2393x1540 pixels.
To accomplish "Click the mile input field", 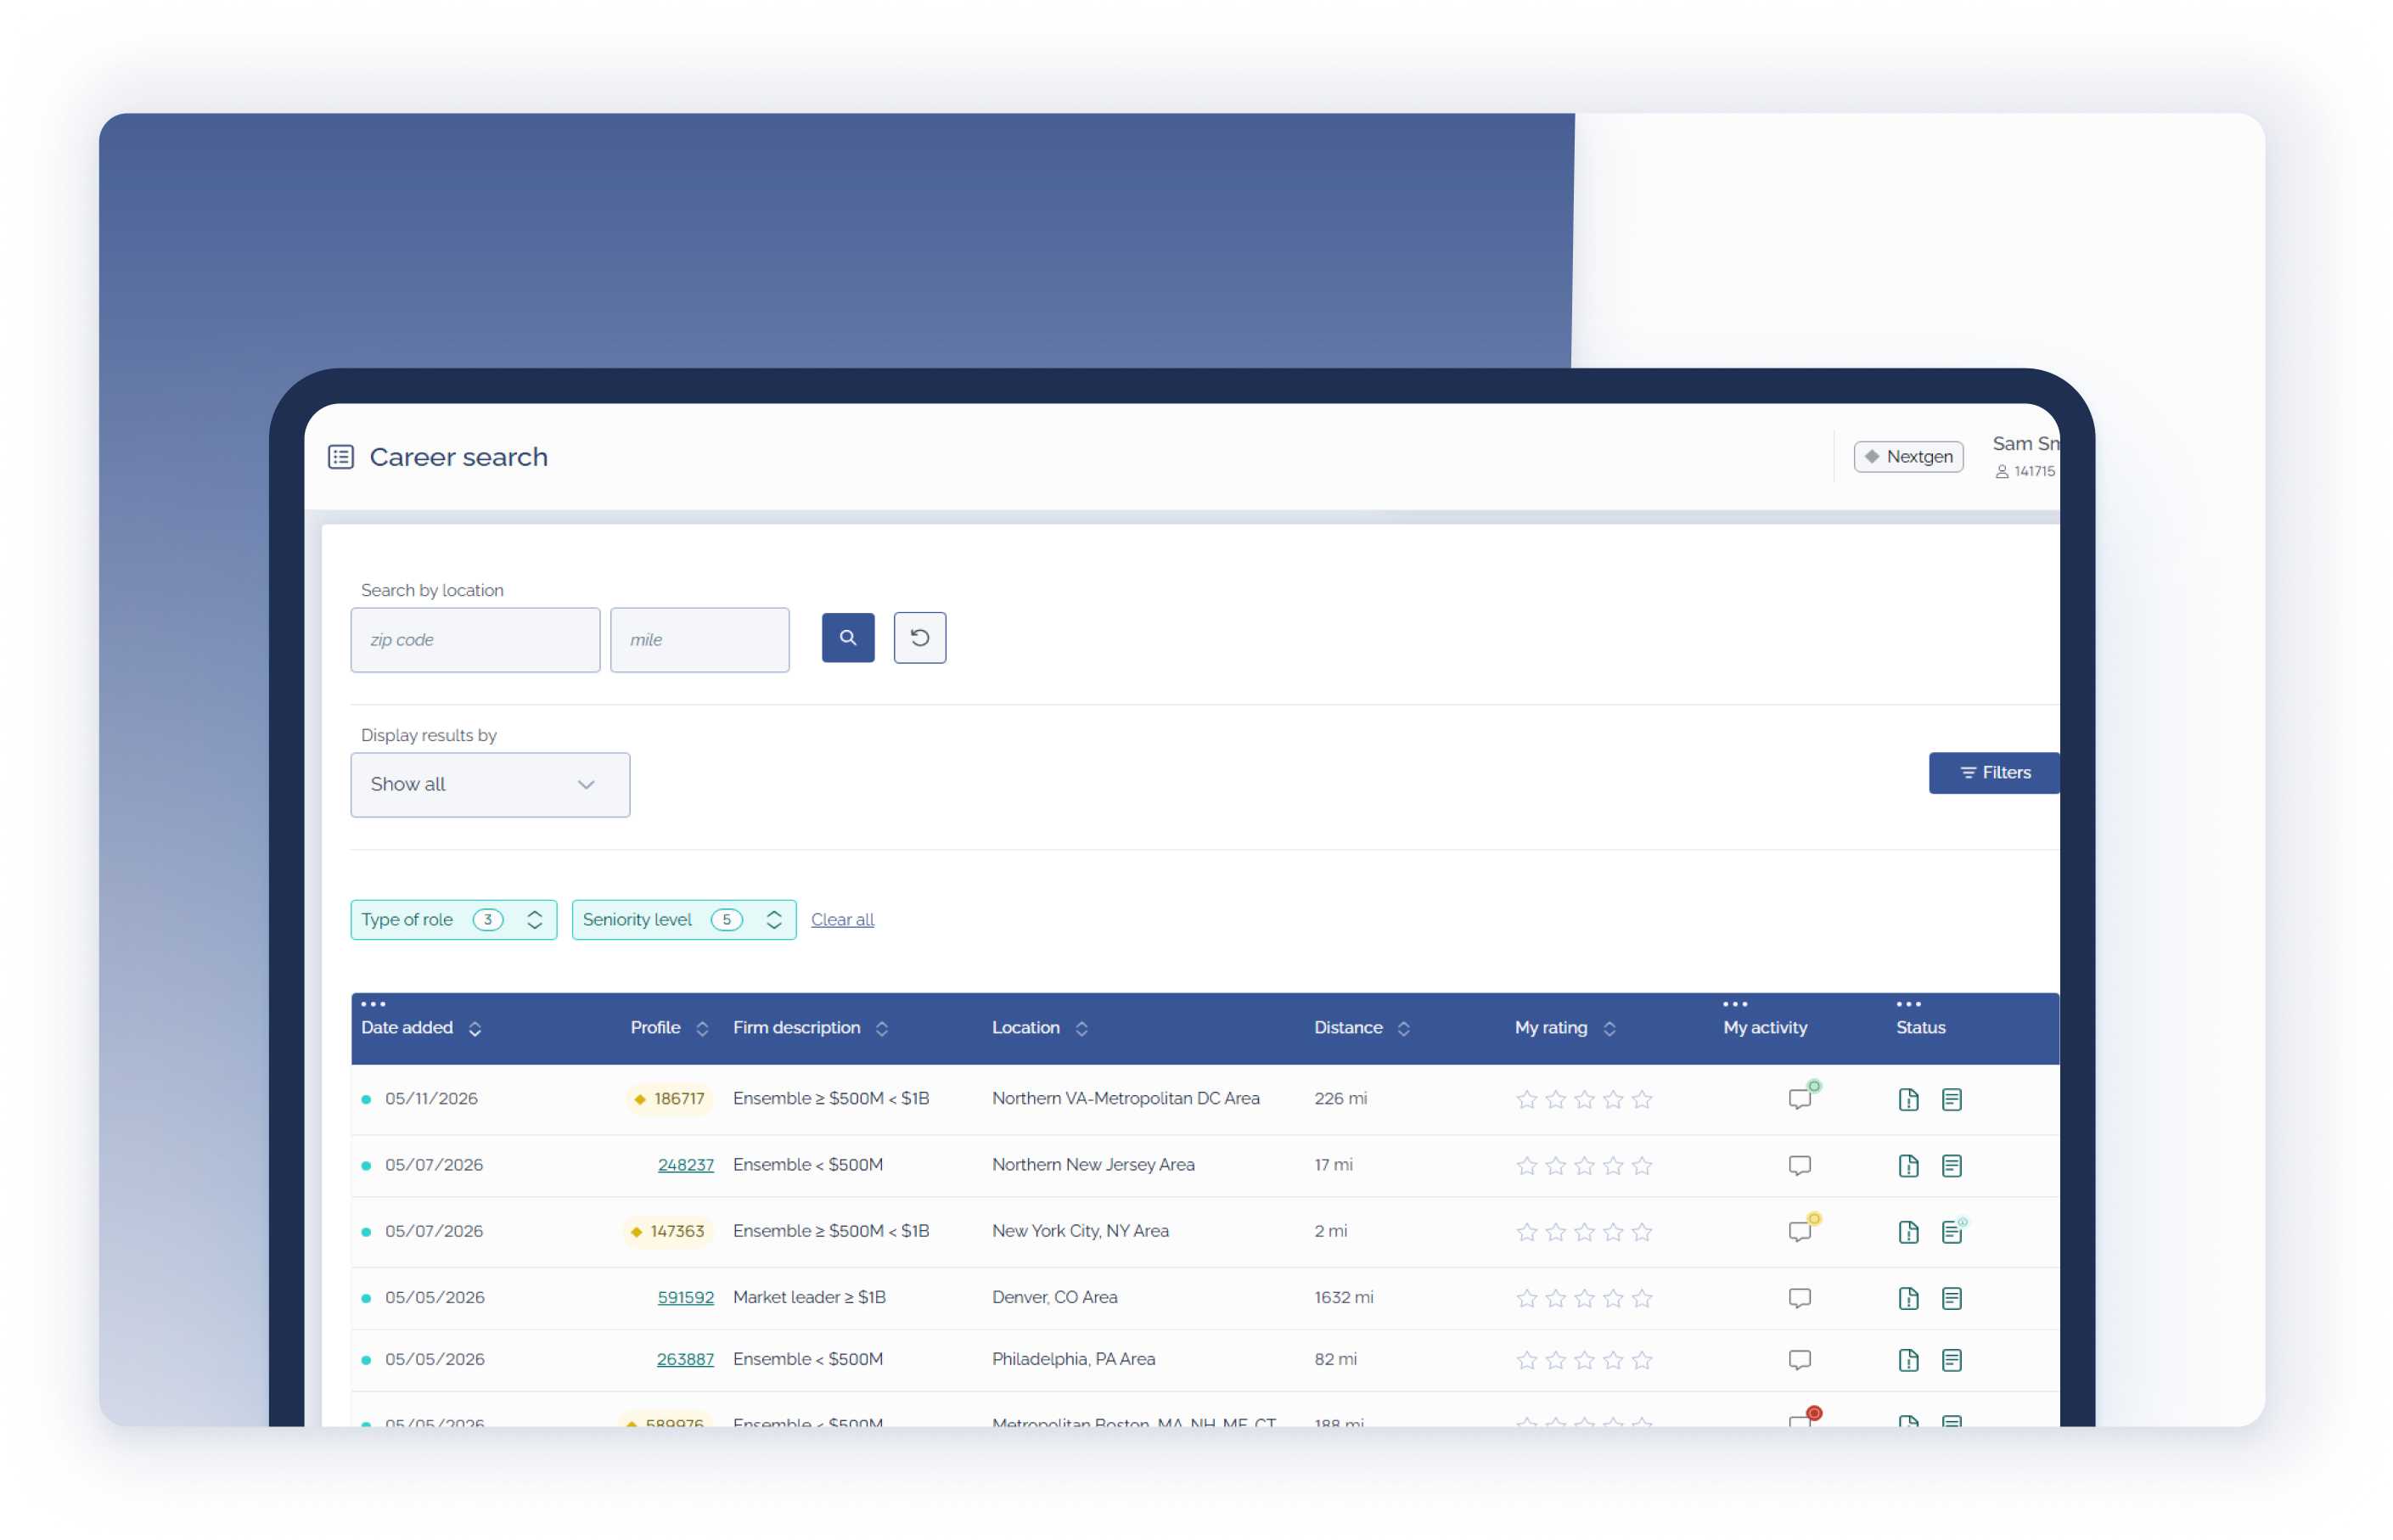I will point(700,640).
